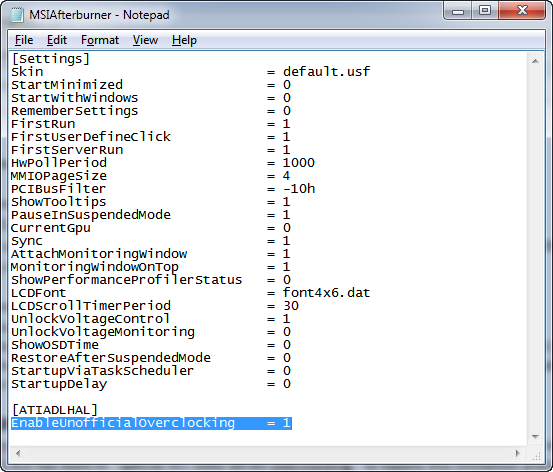The width and height of the screenshot is (553, 472).
Task: Close the Notepad window
Action: point(522,11)
